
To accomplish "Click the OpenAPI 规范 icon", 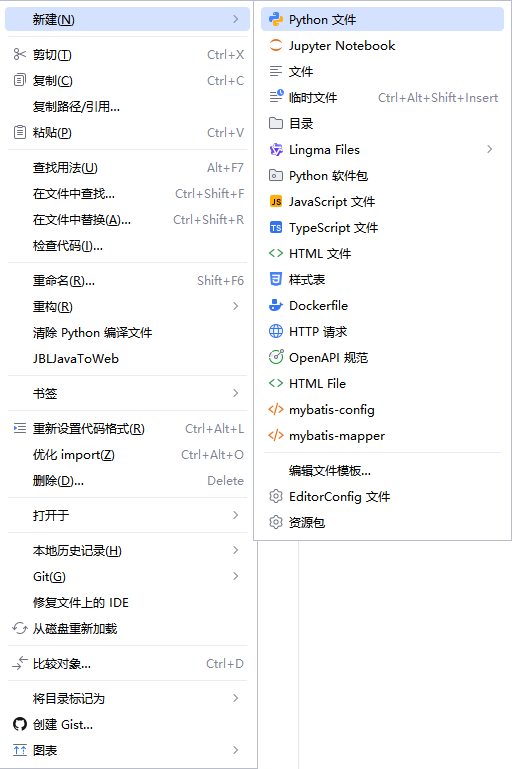I will click(276, 357).
